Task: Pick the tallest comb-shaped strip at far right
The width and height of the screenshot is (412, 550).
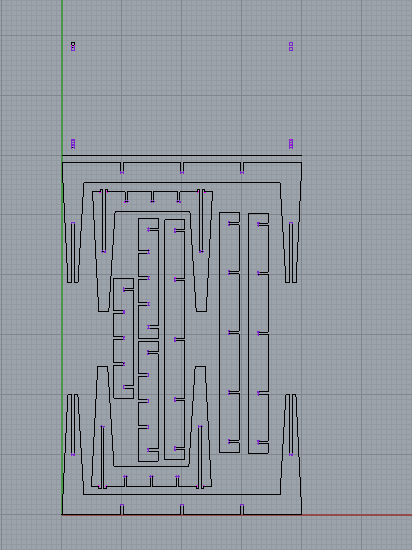Action: tap(259, 333)
